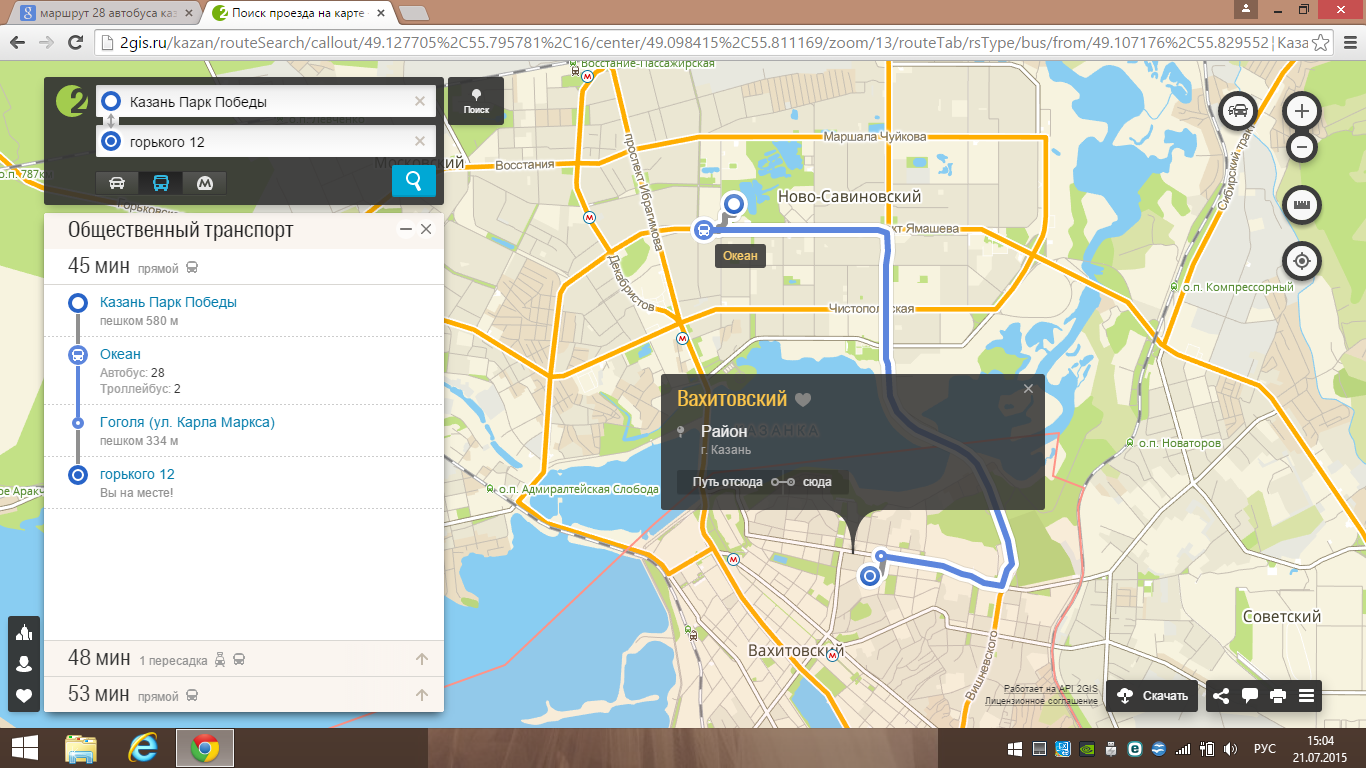Image resolution: width=1366 pixels, height=768 pixels.
Task: Select car route mode
Action: point(117,182)
